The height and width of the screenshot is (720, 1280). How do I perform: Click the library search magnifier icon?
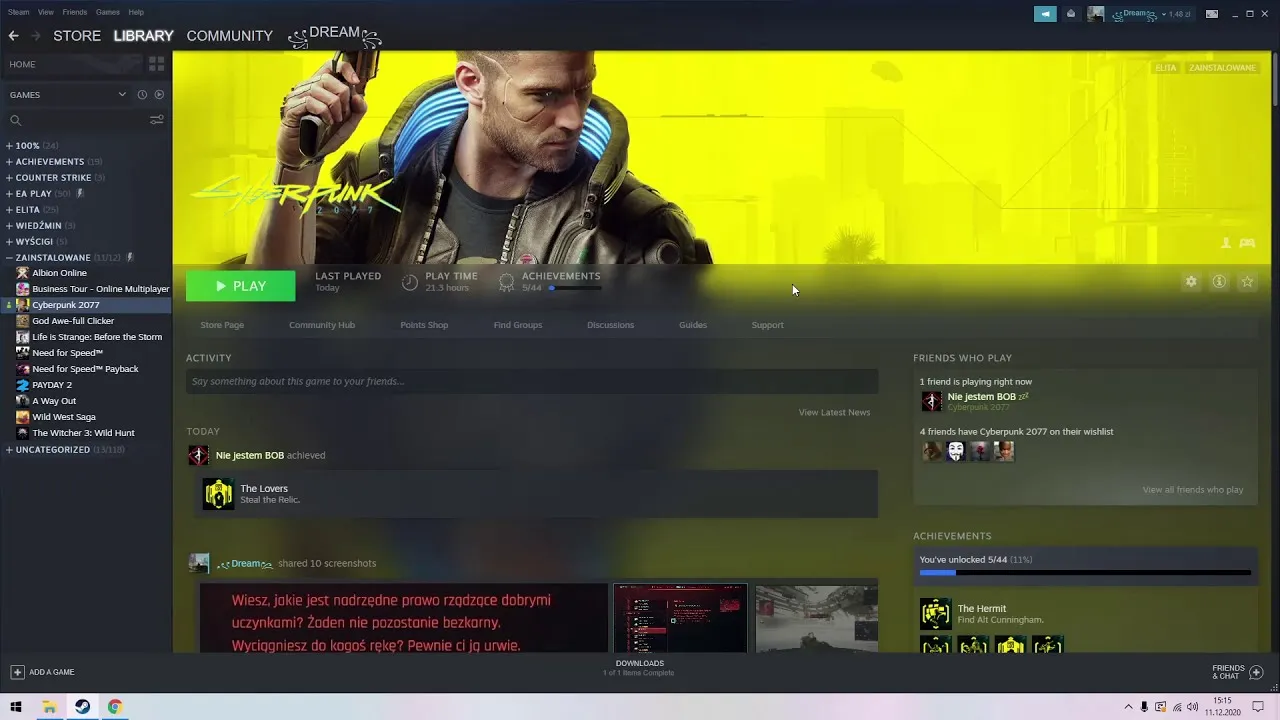(15, 120)
